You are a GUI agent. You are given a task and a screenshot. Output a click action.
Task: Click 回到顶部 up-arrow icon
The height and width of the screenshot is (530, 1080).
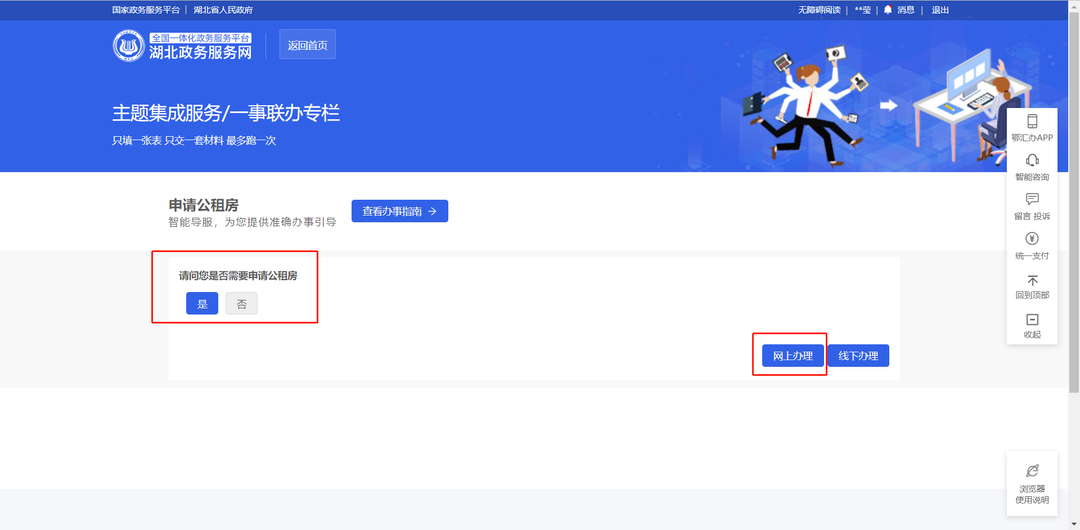pyautogui.click(x=1032, y=280)
